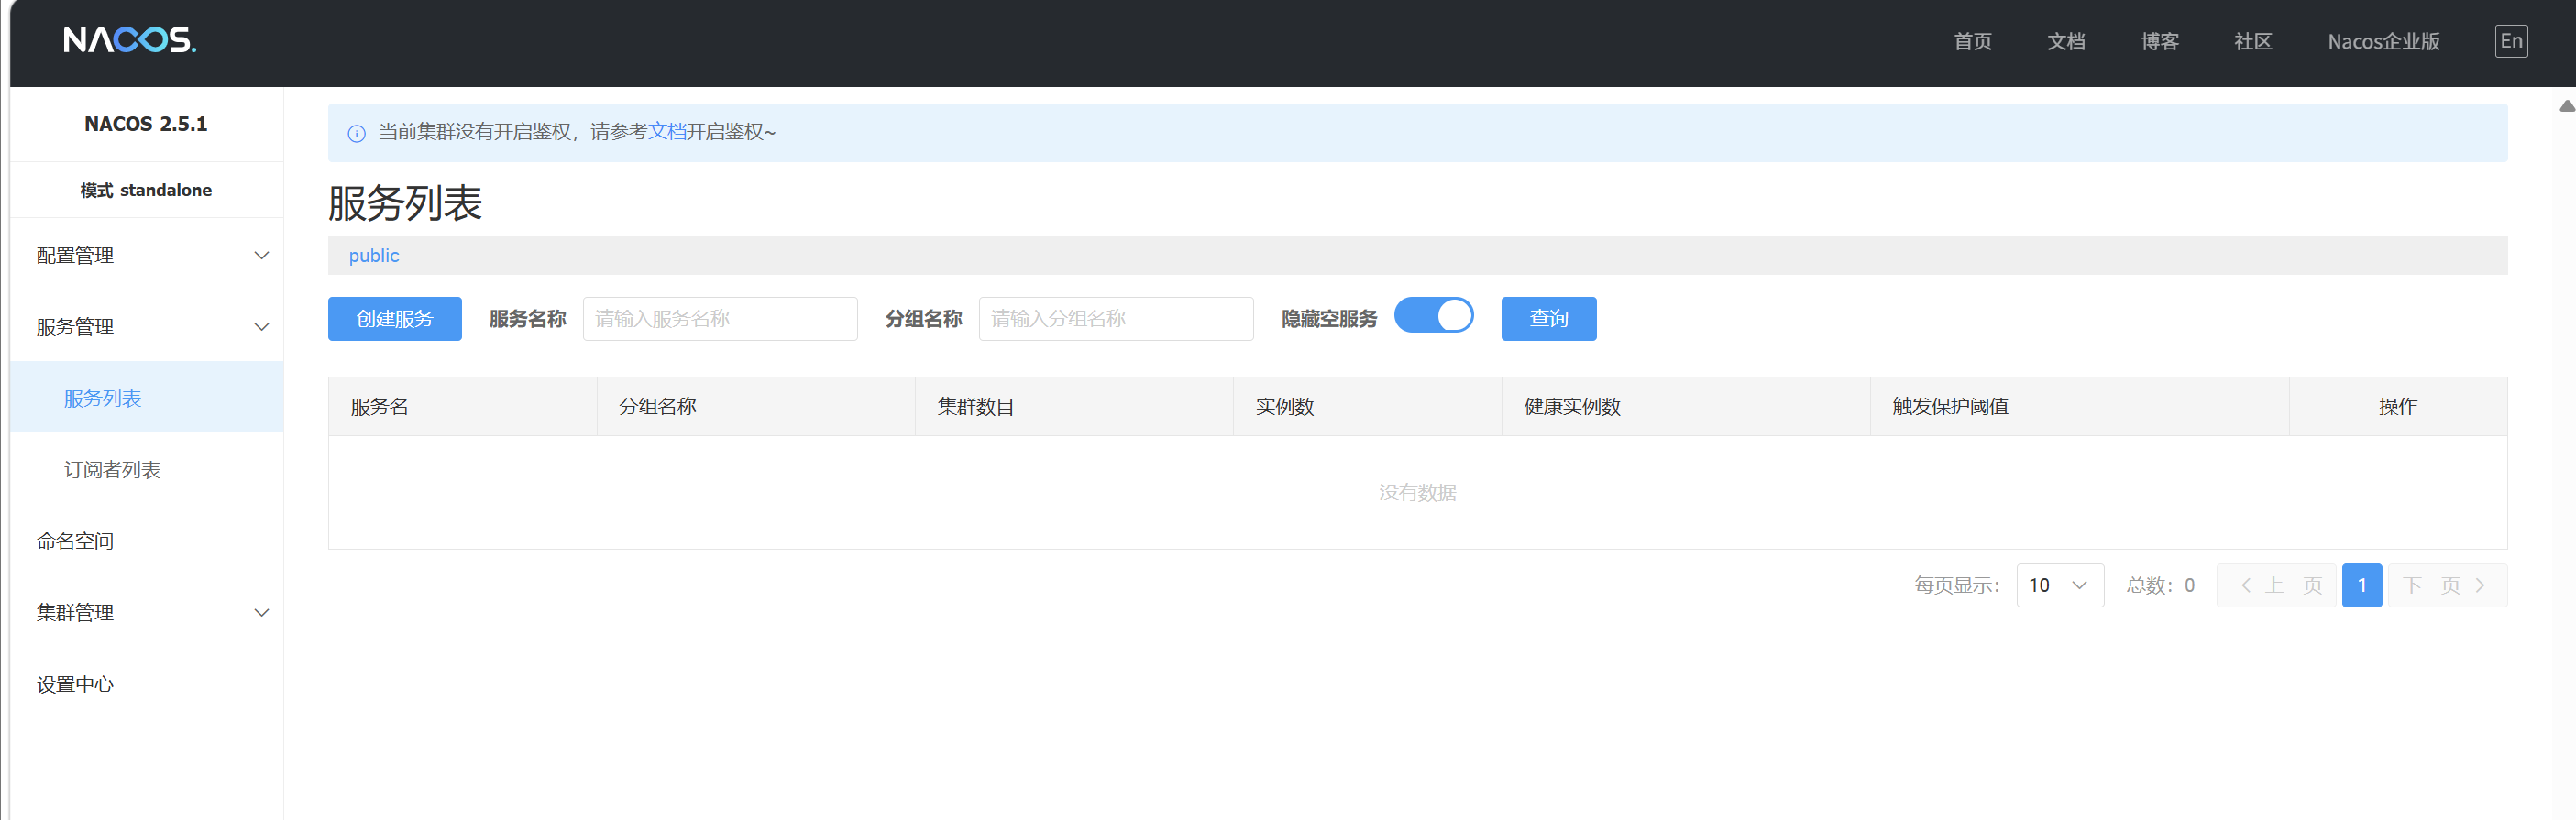Collapse the 服务管理 menu chevron

pyautogui.click(x=261, y=327)
